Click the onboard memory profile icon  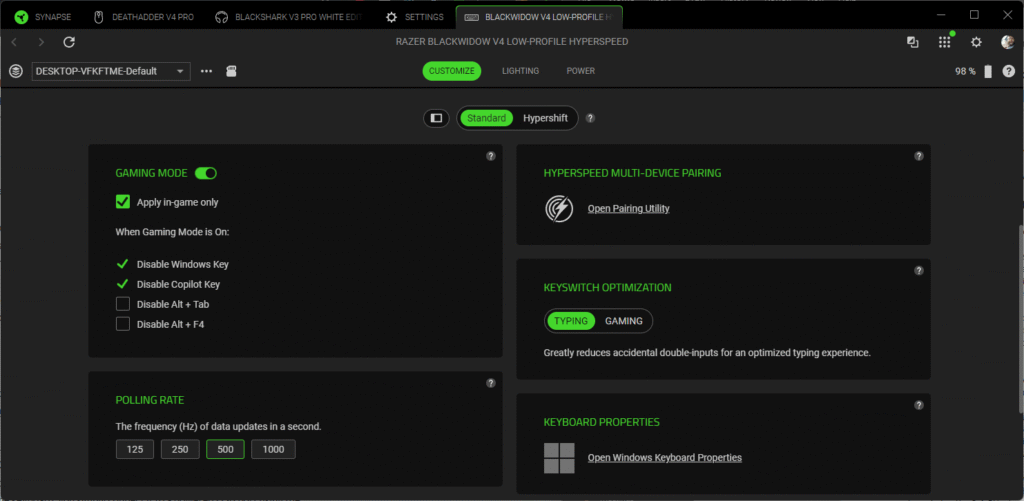click(x=231, y=71)
